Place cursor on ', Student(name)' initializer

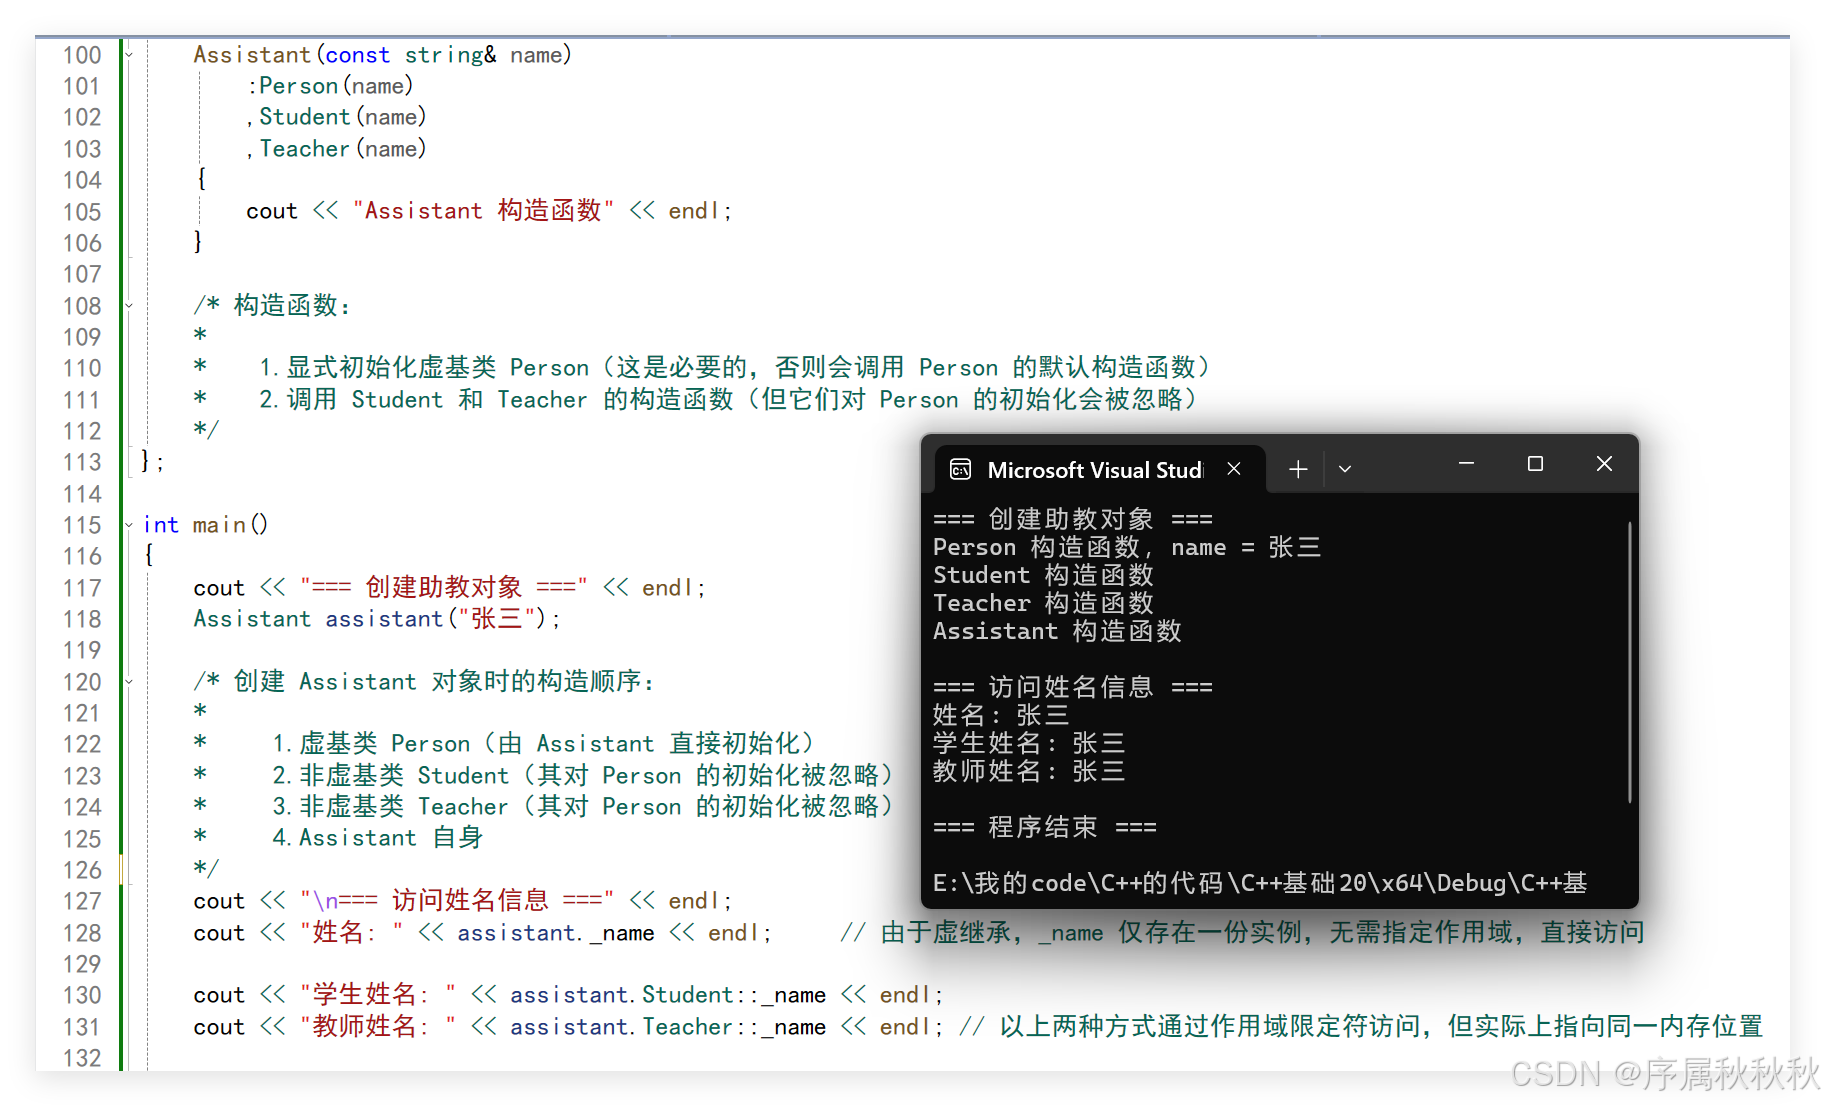[336, 117]
